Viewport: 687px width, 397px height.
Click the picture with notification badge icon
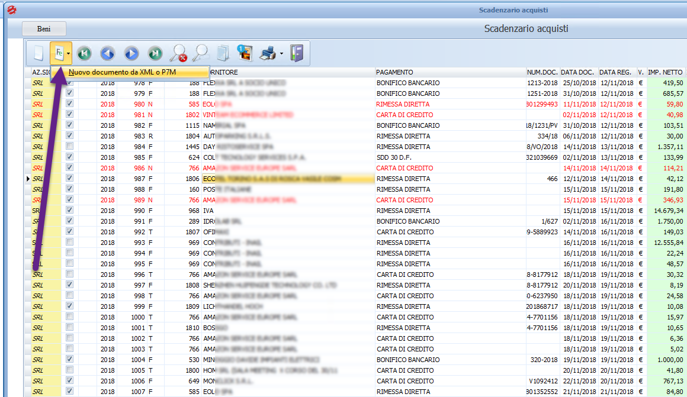tap(245, 53)
